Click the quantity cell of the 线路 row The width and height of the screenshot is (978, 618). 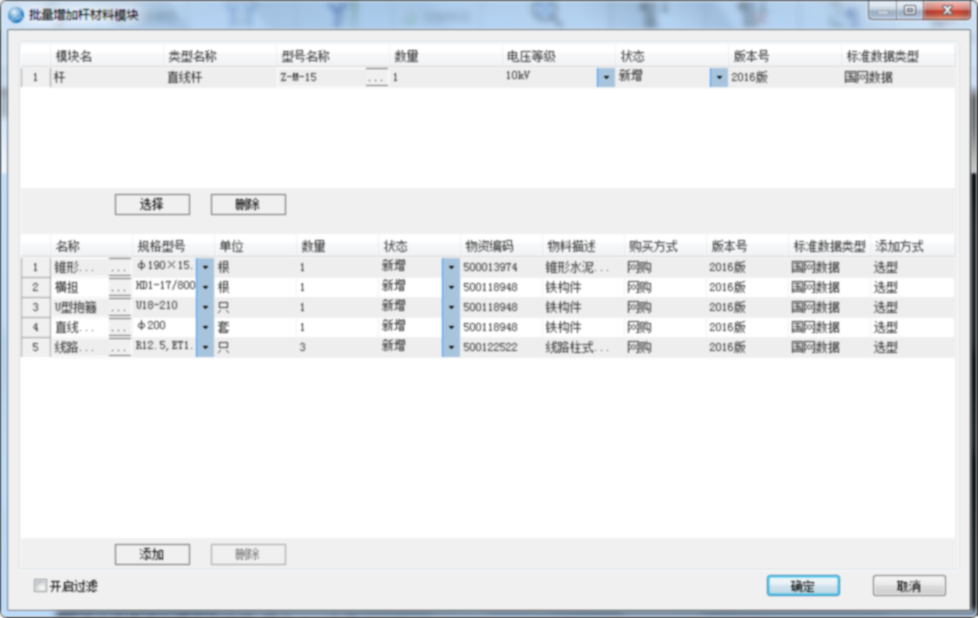tap(335, 347)
